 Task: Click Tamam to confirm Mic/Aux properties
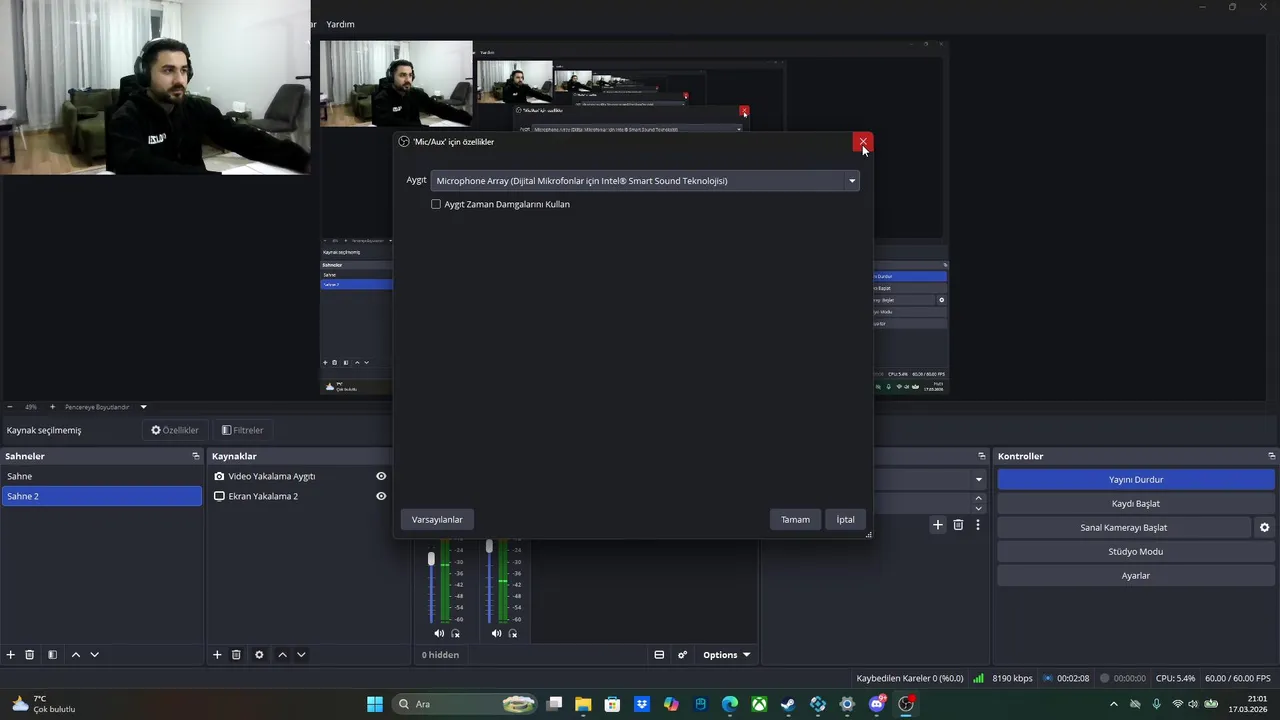[x=795, y=519]
